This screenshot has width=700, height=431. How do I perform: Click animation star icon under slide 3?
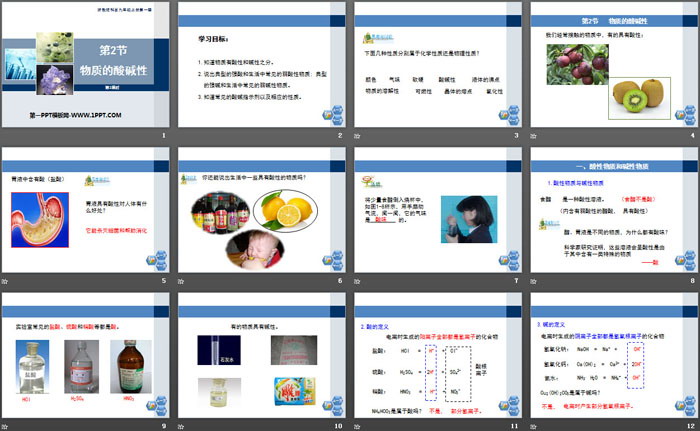tap(357, 136)
